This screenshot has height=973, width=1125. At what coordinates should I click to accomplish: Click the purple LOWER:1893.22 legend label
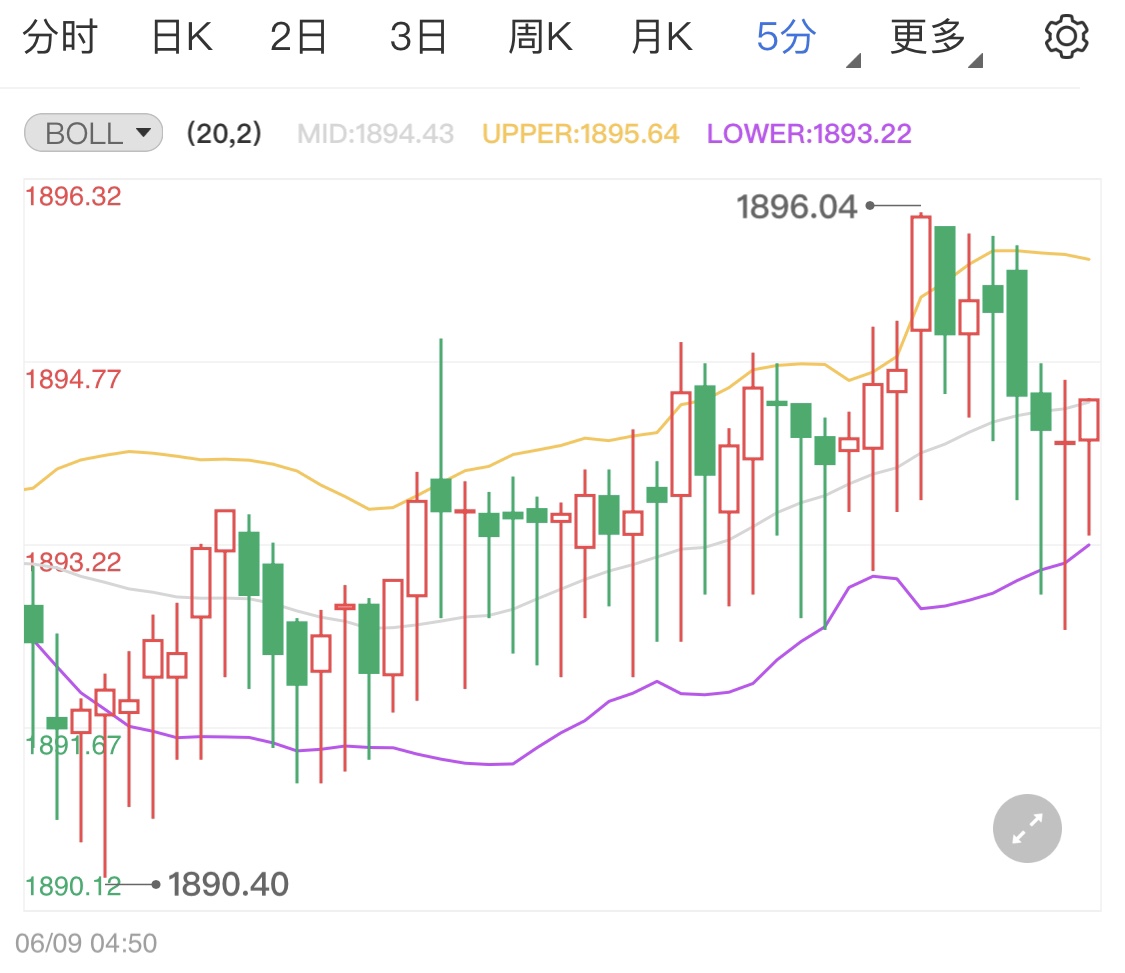[x=809, y=134]
